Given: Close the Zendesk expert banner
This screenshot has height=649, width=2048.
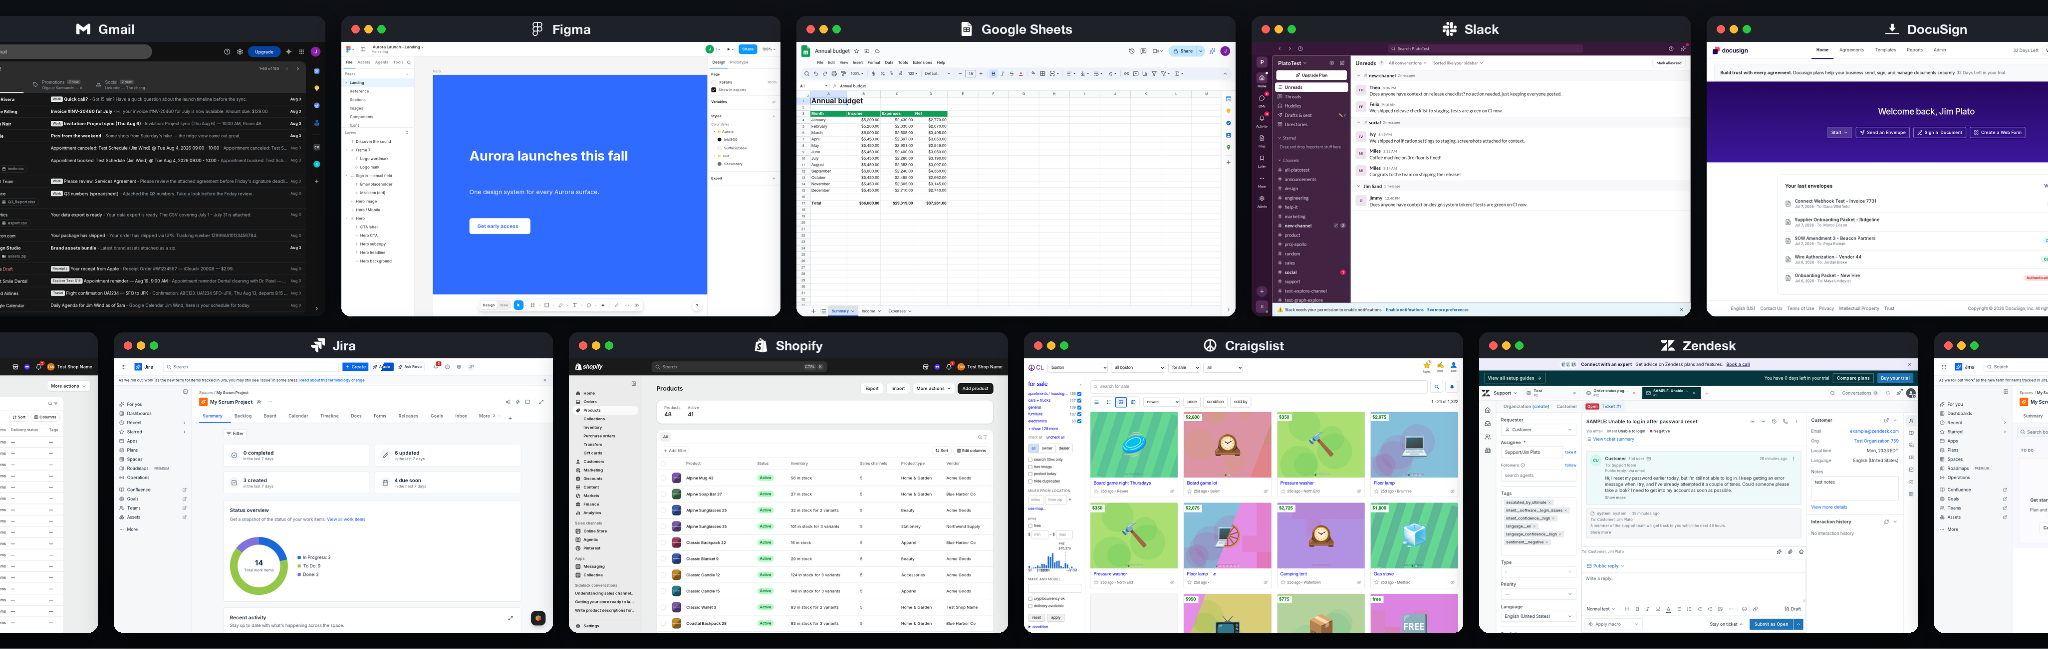Looking at the screenshot, I should point(1909,364).
